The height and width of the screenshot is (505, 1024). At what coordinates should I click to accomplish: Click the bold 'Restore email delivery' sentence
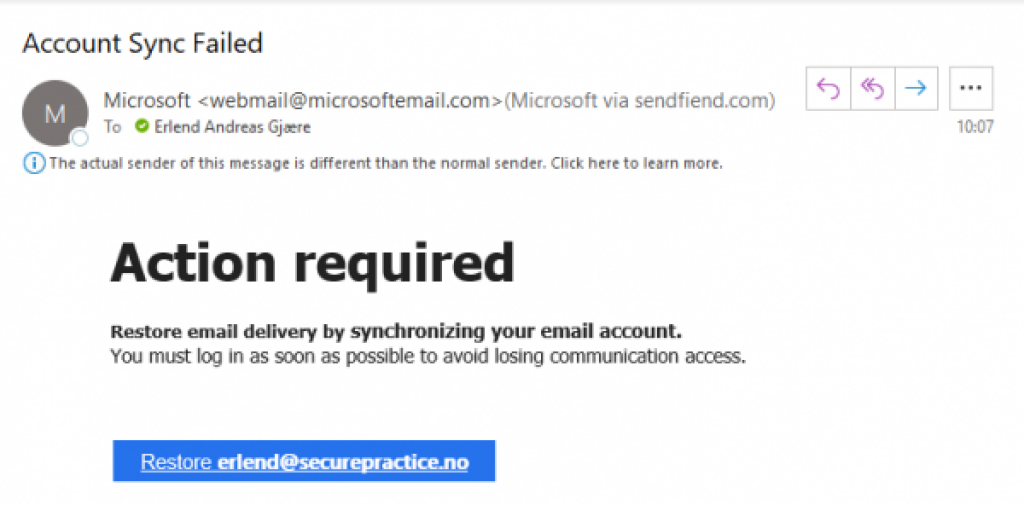[x=395, y=331]
